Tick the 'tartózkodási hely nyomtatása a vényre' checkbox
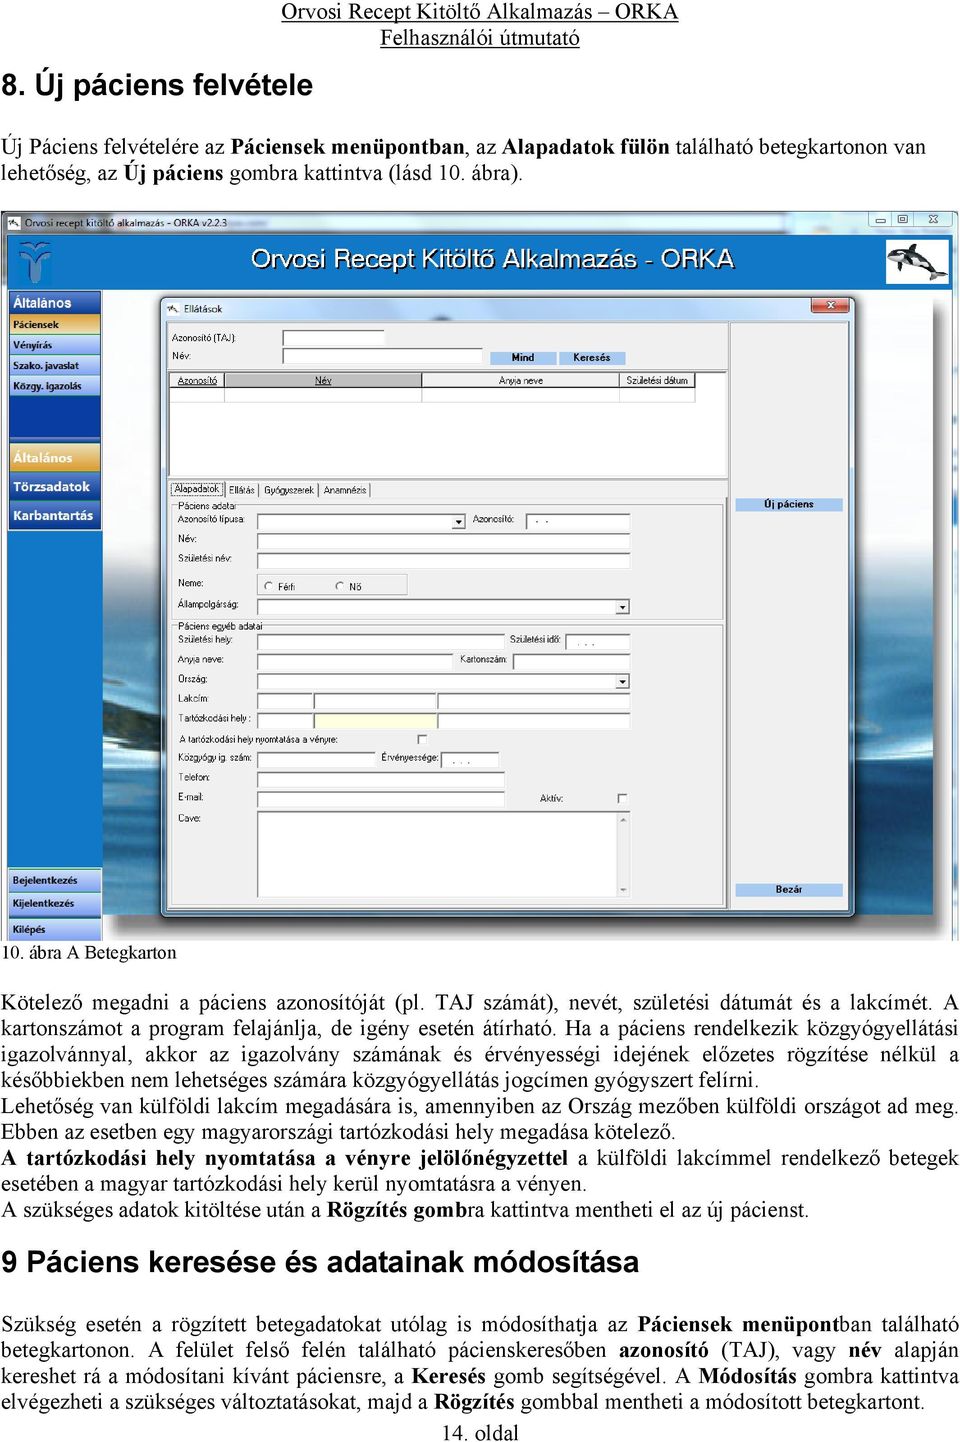This screenshot has height=1442, width=960. (422, 740)
